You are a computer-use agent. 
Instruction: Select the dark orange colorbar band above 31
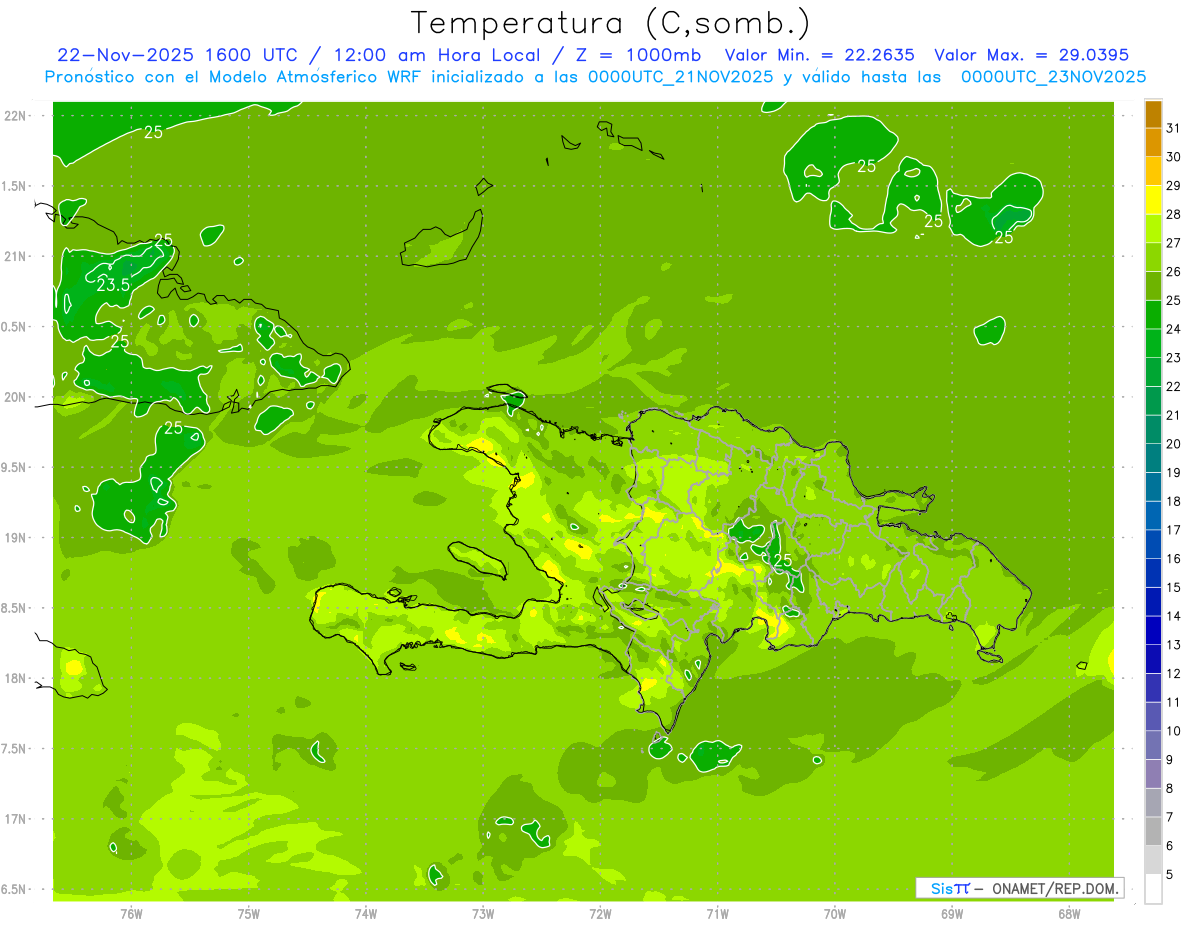coord(1153,114)
